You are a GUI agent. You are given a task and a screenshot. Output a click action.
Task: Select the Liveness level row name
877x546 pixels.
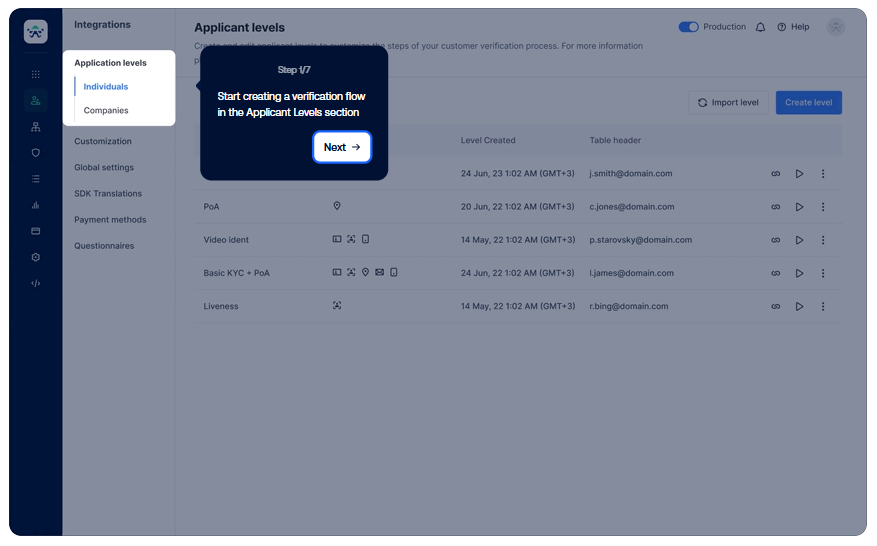pos(221,307)
